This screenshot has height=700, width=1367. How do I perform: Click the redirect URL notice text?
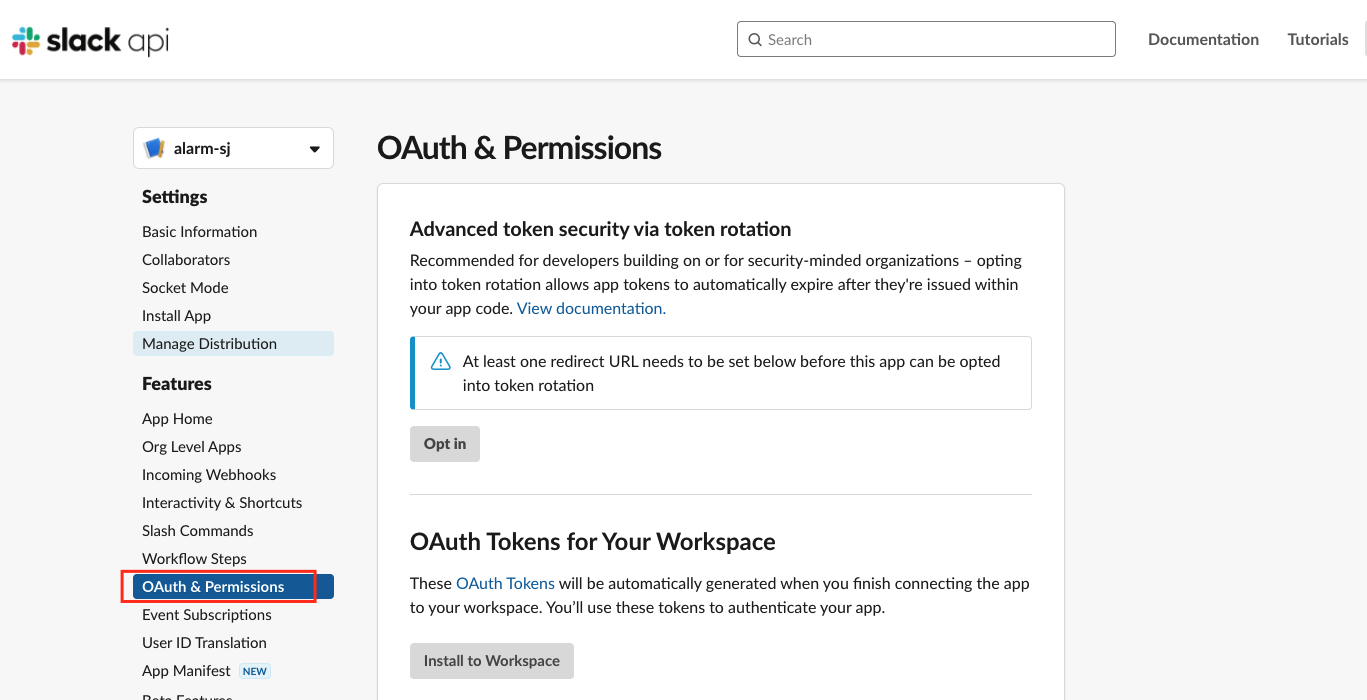coord(732,373)
